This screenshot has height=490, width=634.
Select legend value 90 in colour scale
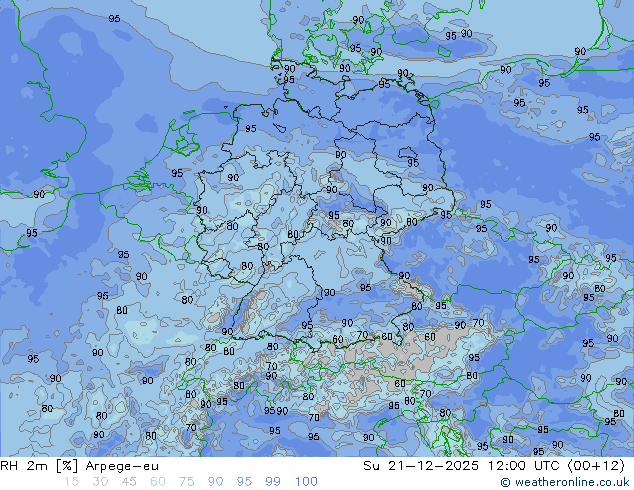[215, 482]
